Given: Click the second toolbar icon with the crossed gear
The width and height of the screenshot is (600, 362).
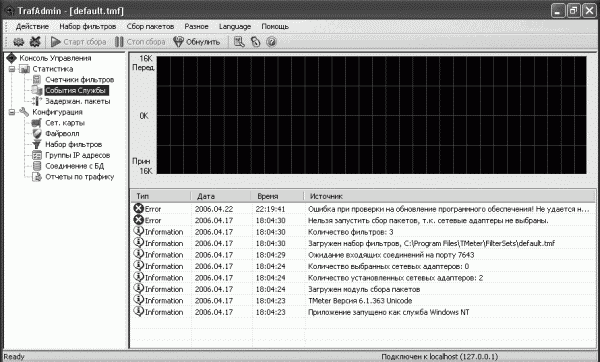Looking at the screenshot, I should click(35, 42).
